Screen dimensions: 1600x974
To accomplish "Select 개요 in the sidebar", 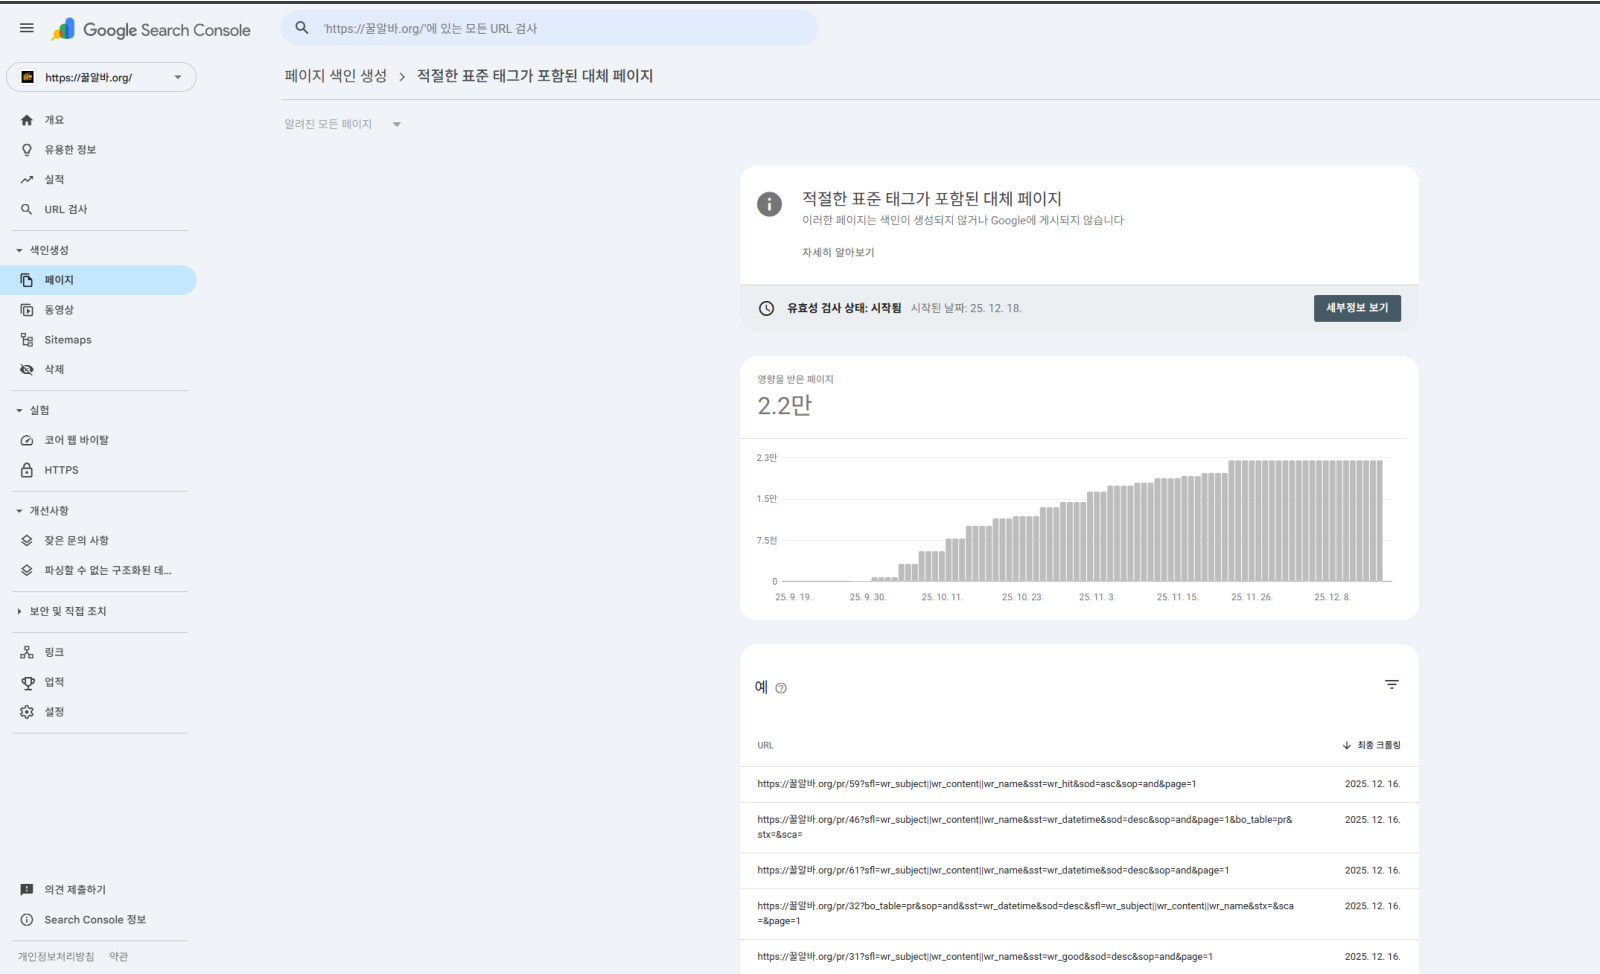I will tap(54, 120).
